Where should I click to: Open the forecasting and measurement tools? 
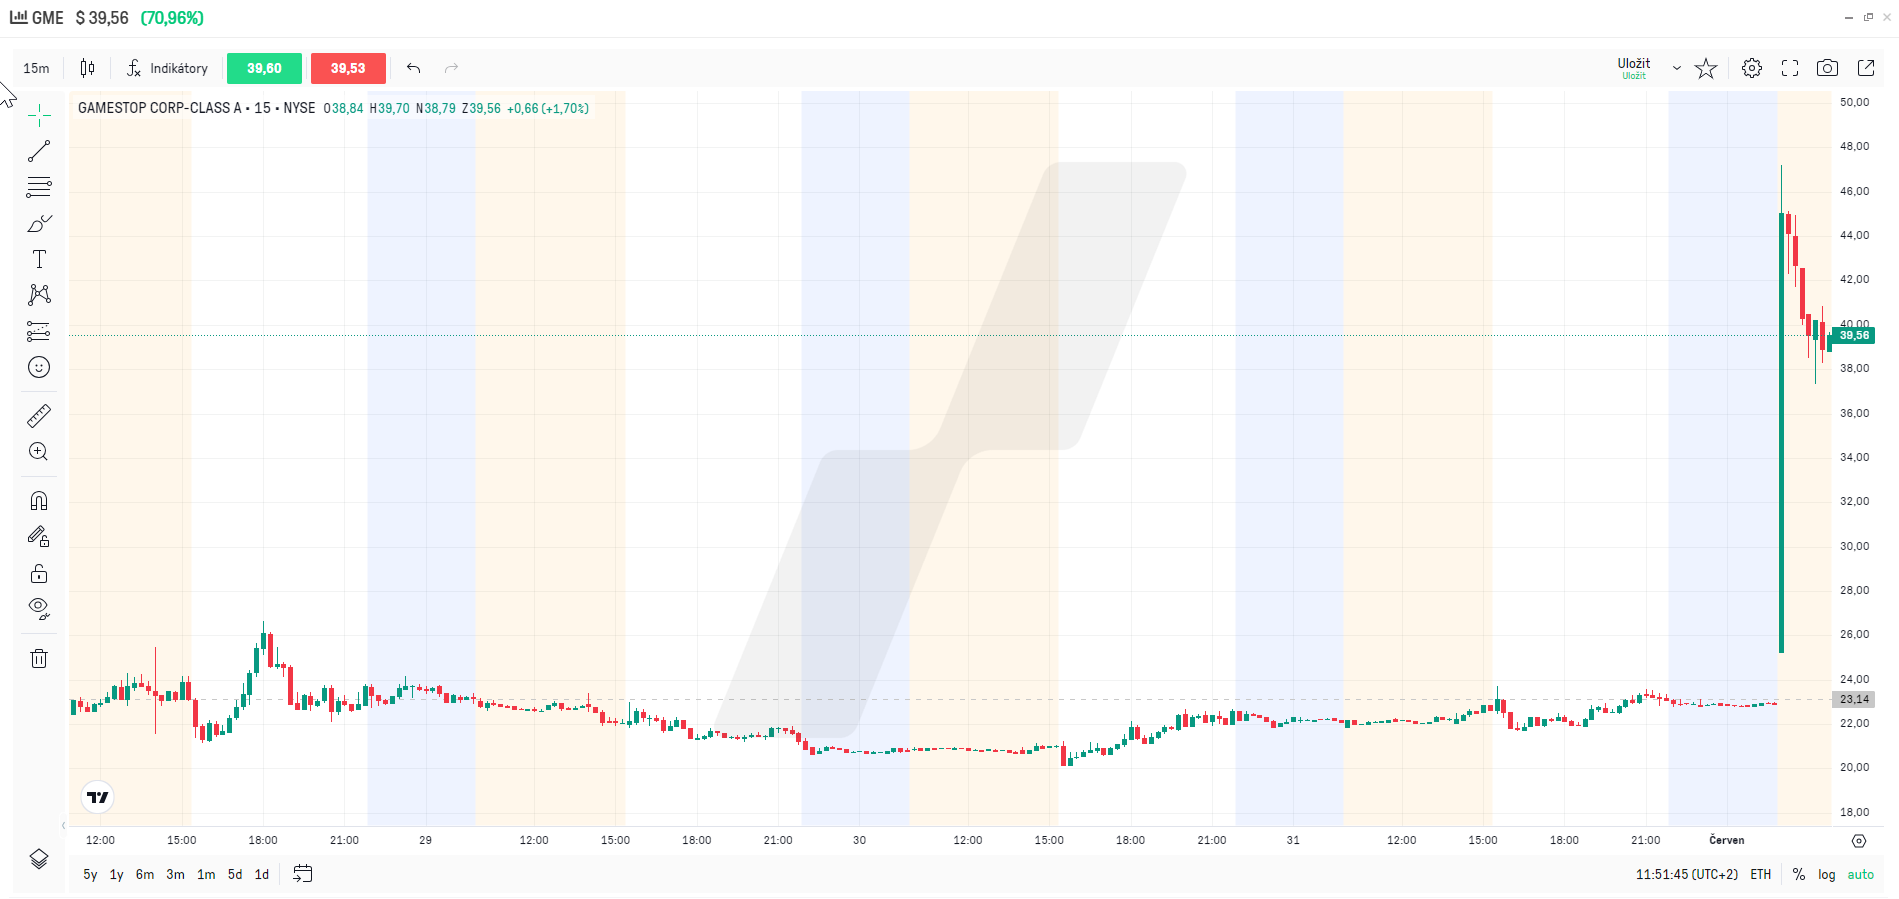tap(39, 331)
